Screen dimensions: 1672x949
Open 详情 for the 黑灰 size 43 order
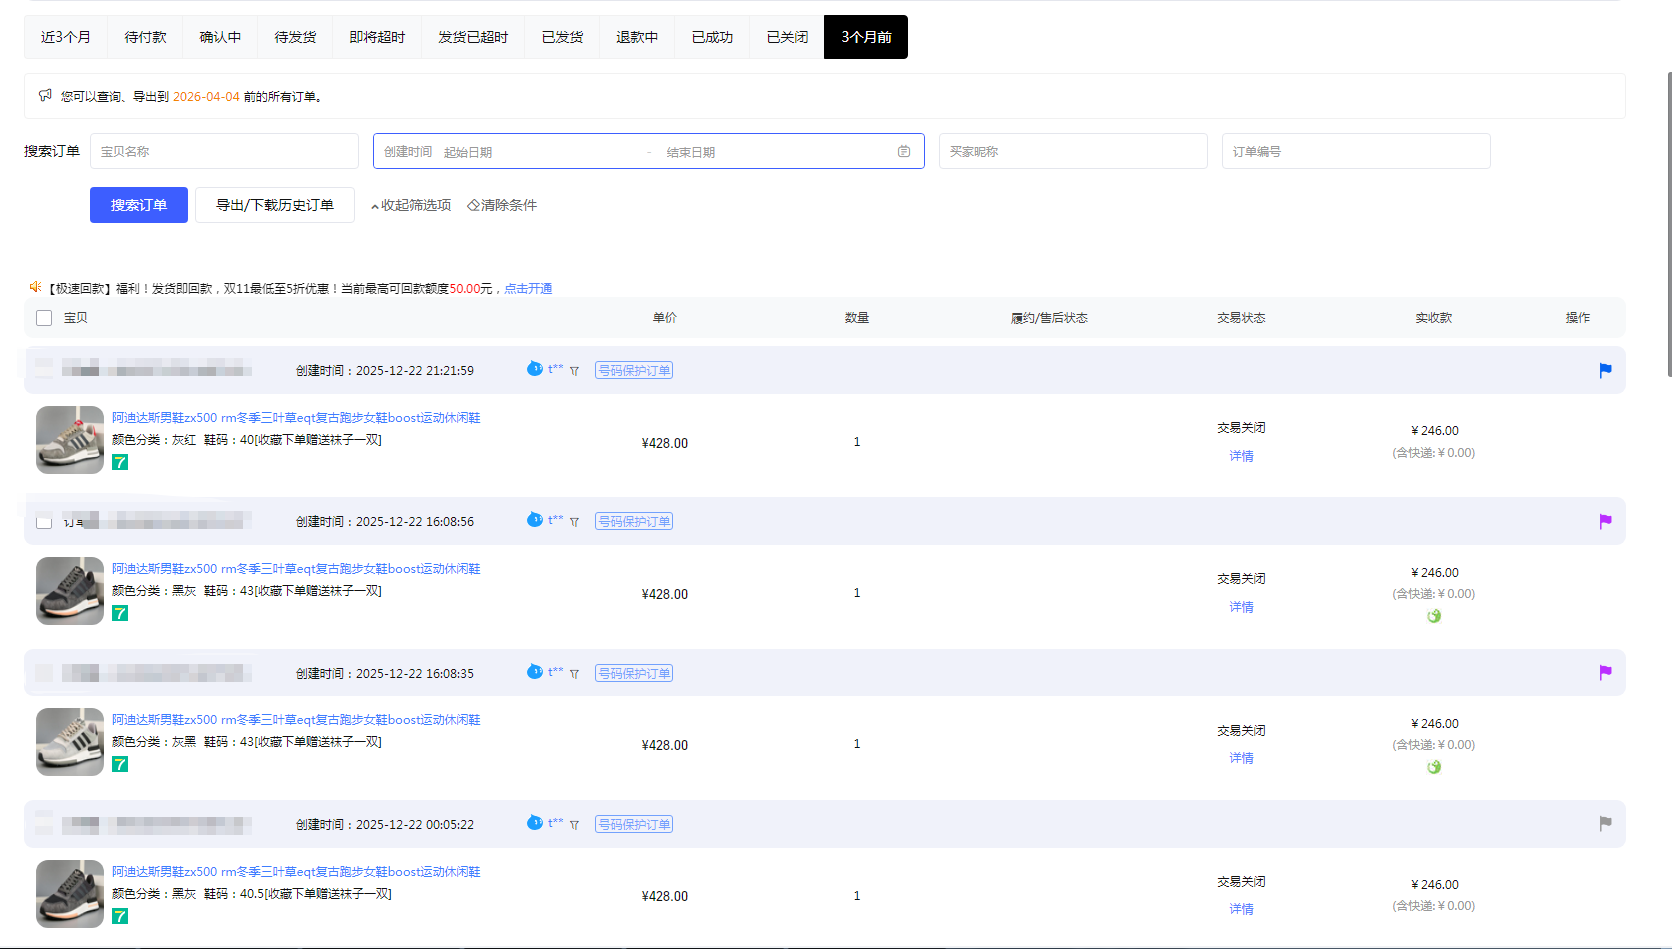point(1241,607)
